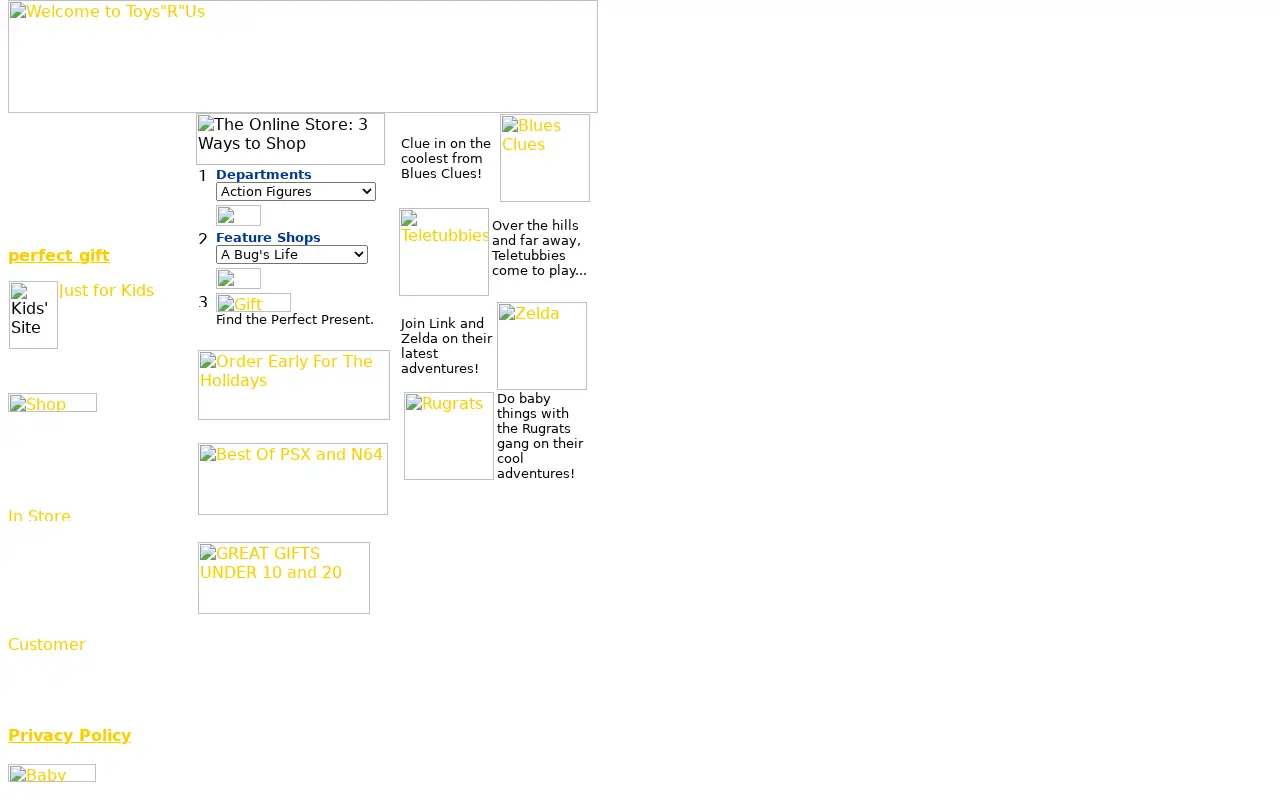The height and width of the screenshot is (800, 1280).
Task: Follow the perfect gift link
Action: pyautogui.click(x=59, y=255)
